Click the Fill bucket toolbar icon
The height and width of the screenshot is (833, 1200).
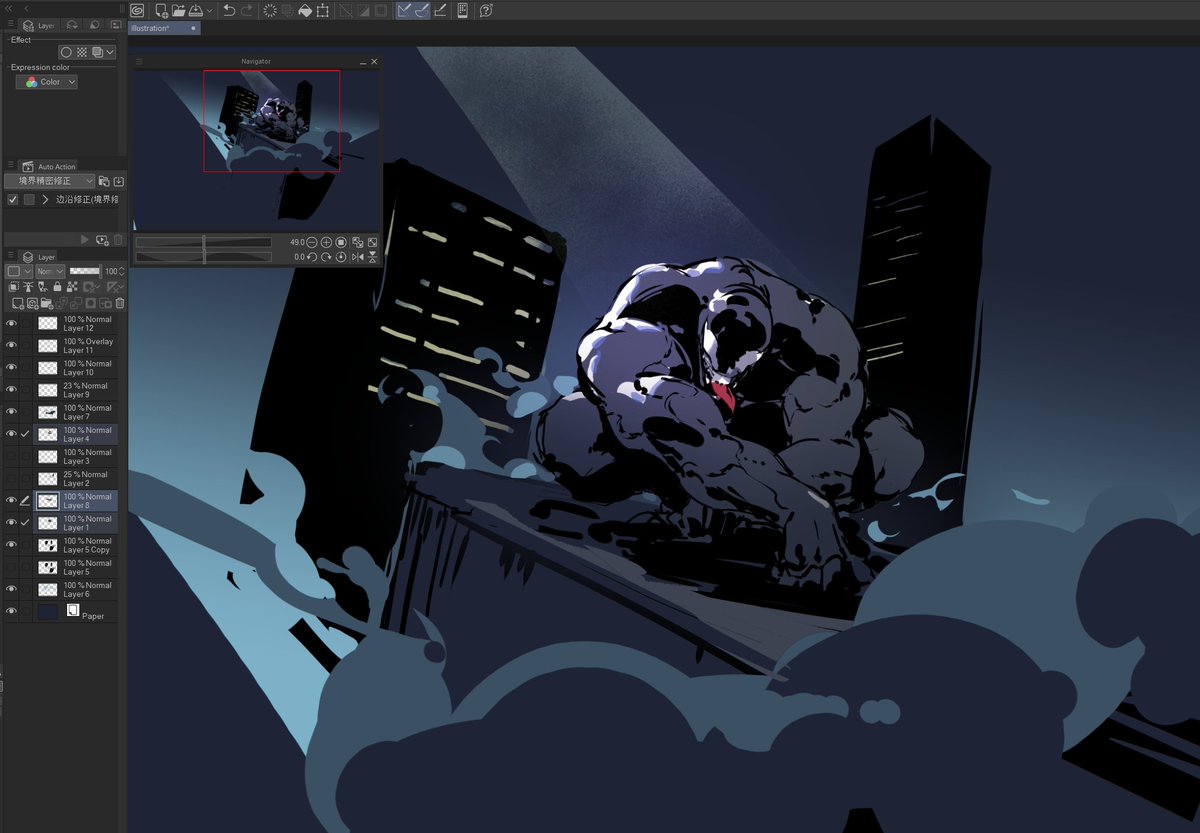tap(305, 10)
